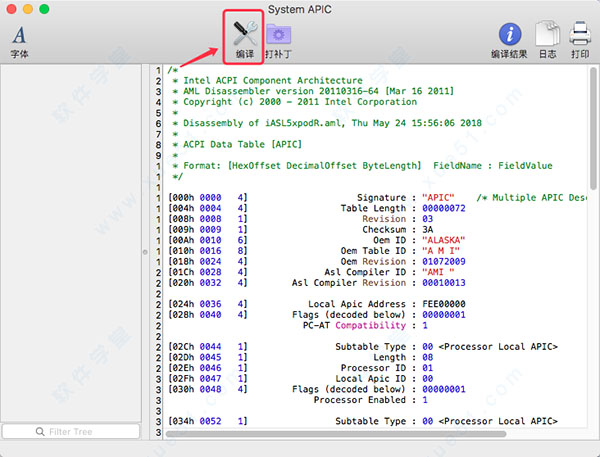The width and height of the screenshot is (600, 457).
Task: Click the Local Apic Address value FEE00000
Action: [444, 304]
